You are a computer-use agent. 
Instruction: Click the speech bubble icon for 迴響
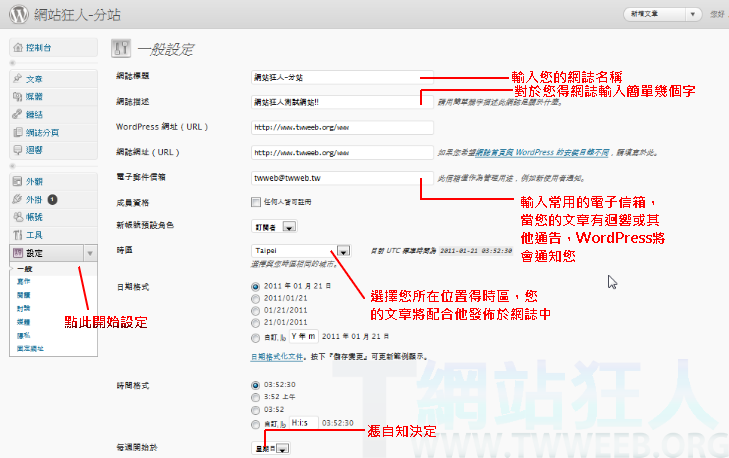tap(18, 150)
